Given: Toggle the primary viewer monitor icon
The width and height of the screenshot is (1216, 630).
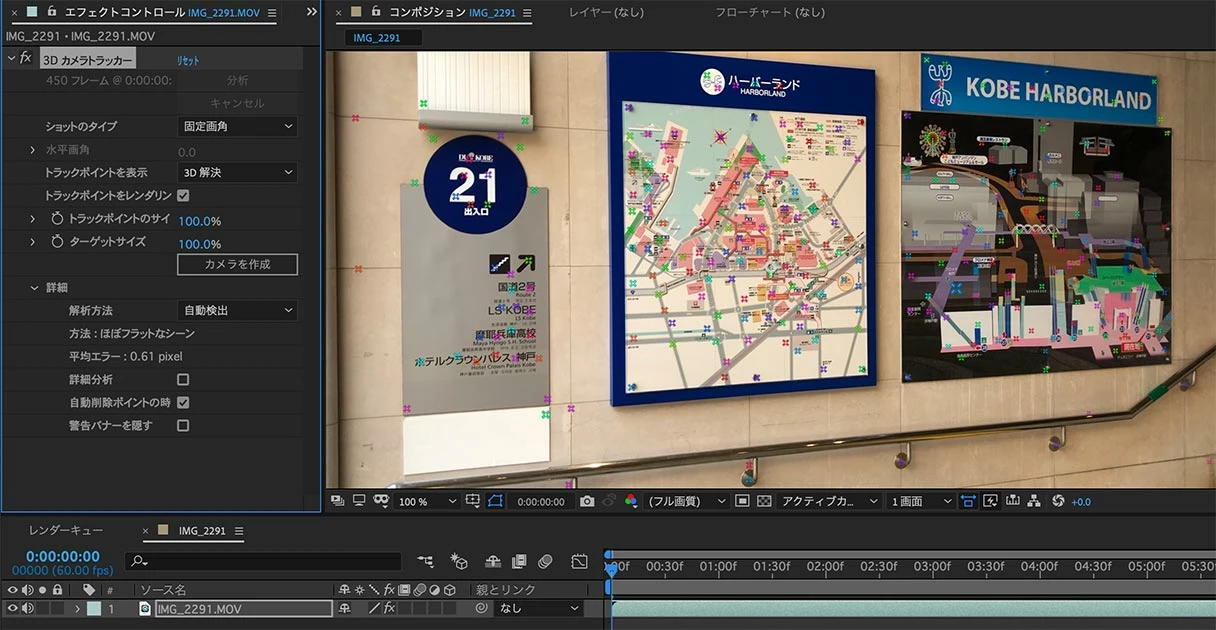Looking at the screenshot, I should tap(359, 501).
